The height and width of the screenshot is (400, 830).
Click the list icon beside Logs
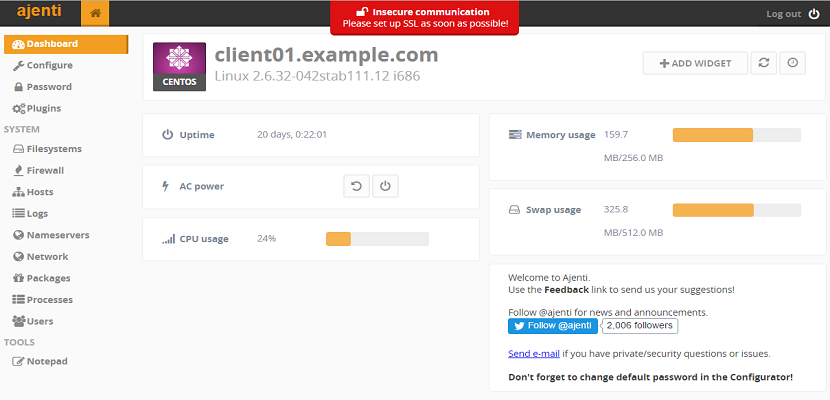pyautogui.click(x=19, y=214)
